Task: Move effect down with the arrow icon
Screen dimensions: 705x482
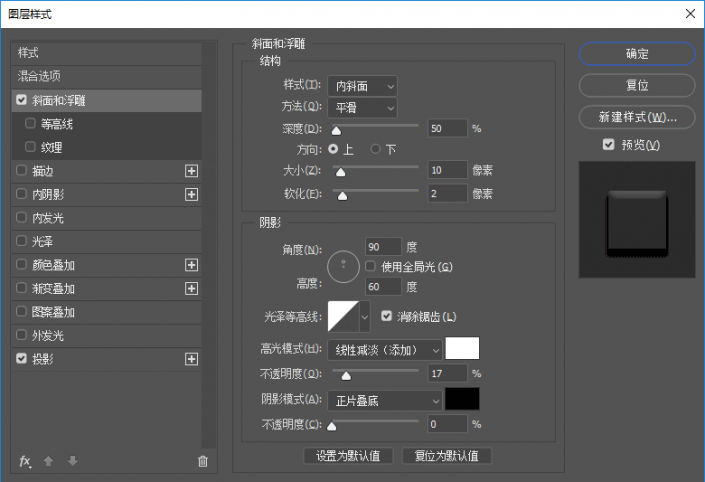Action: point(72,461)
